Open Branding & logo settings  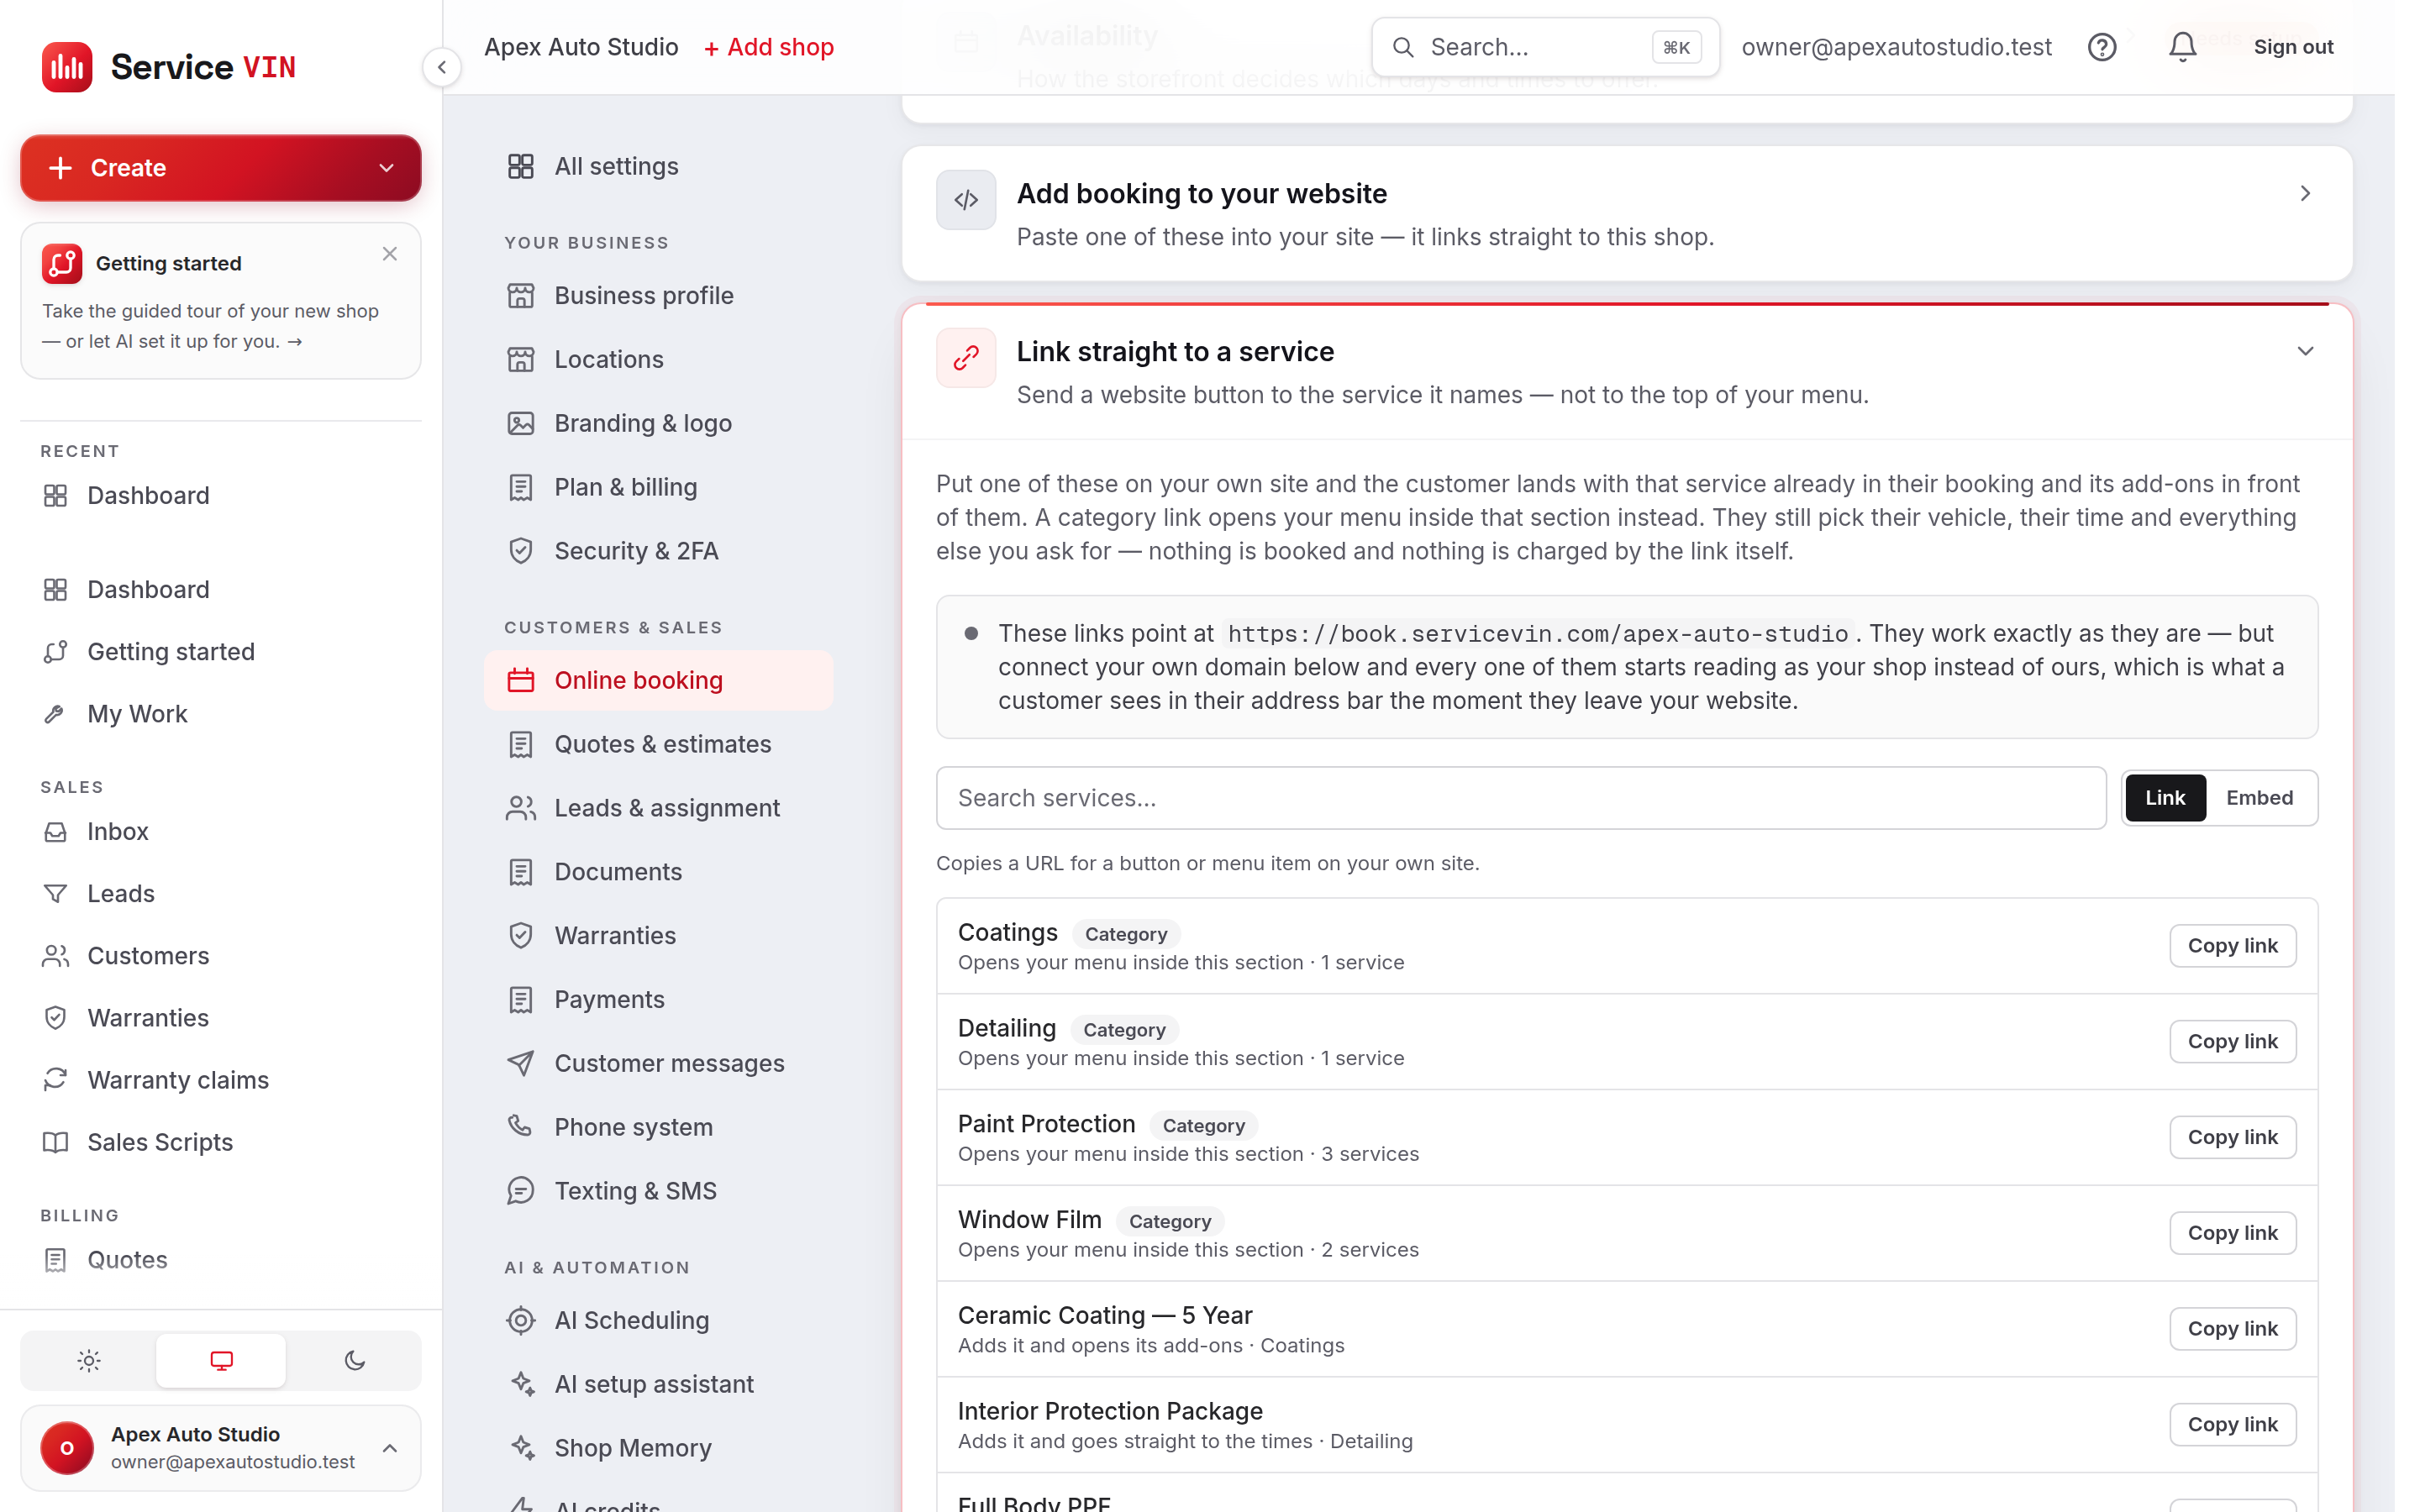point(658,424)
